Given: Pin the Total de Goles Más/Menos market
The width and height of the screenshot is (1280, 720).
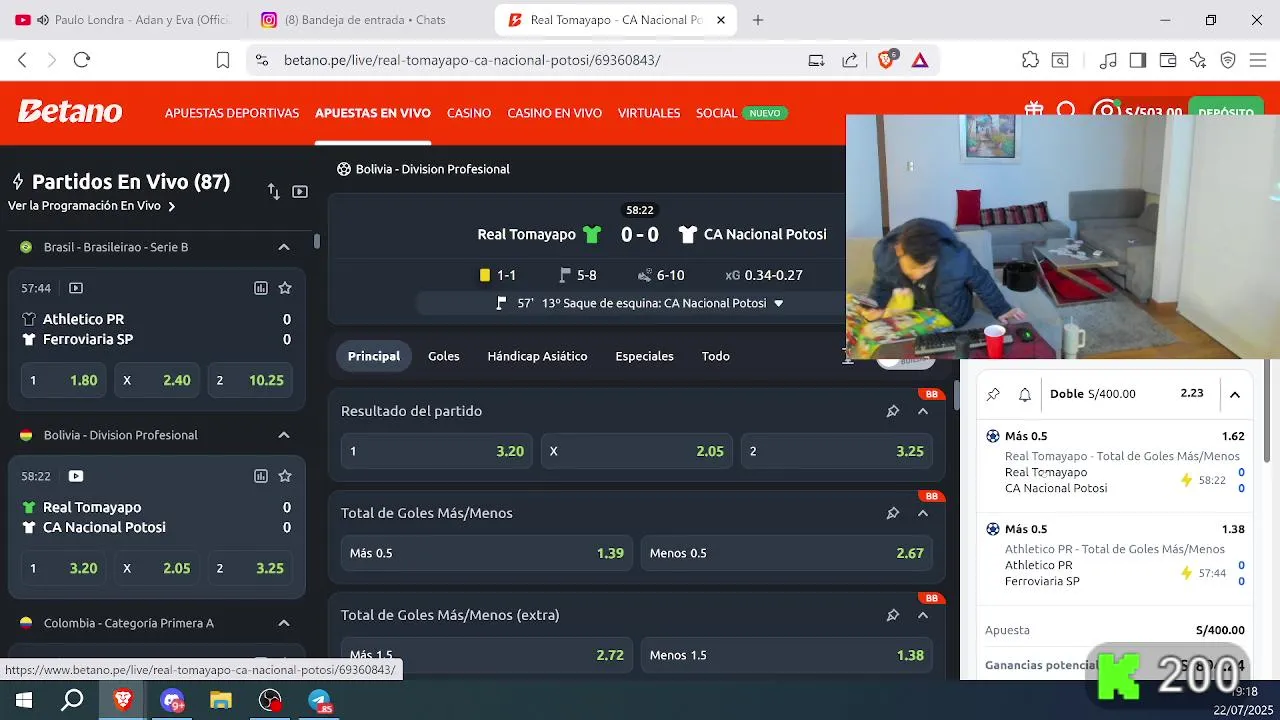Looking at the screenshot, I should pyautogui.click(x=893, y=513).
